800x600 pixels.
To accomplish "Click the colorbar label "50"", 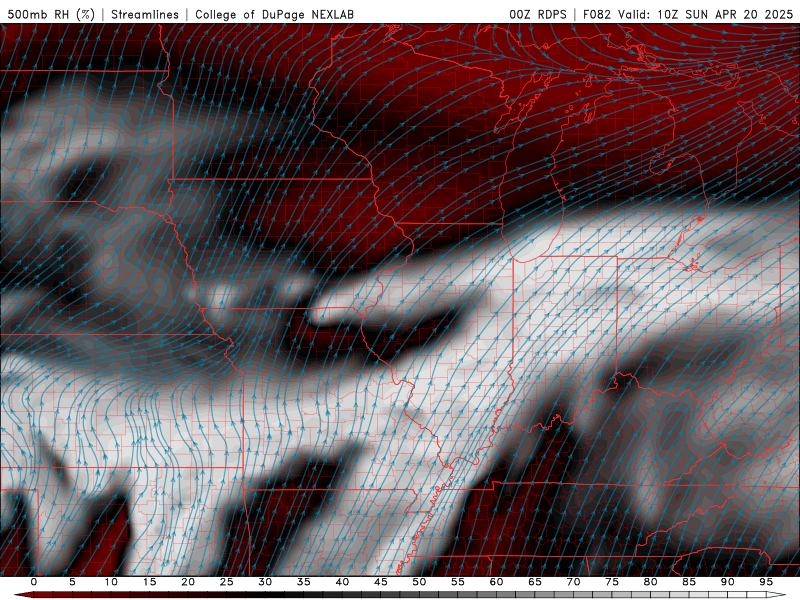I will (419, 582).
